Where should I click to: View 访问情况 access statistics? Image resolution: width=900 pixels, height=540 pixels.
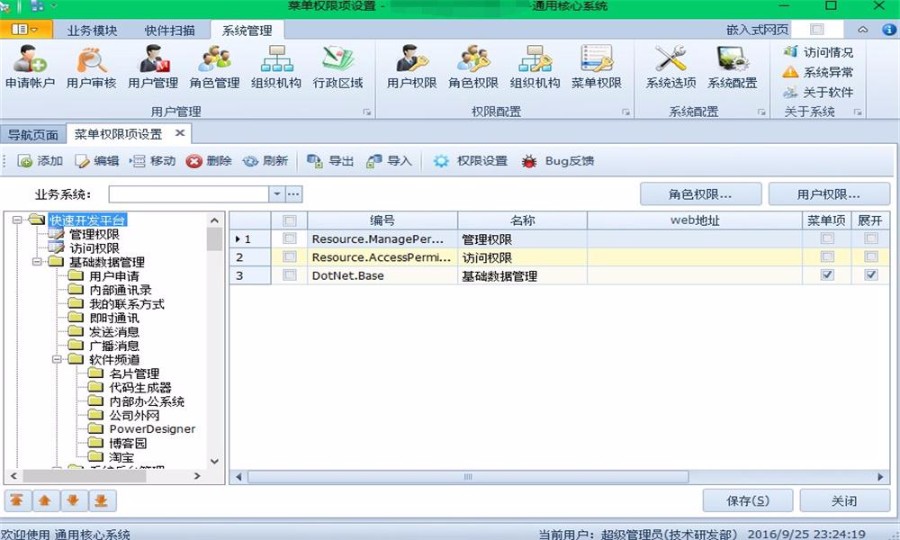click(x=819, y=52)
